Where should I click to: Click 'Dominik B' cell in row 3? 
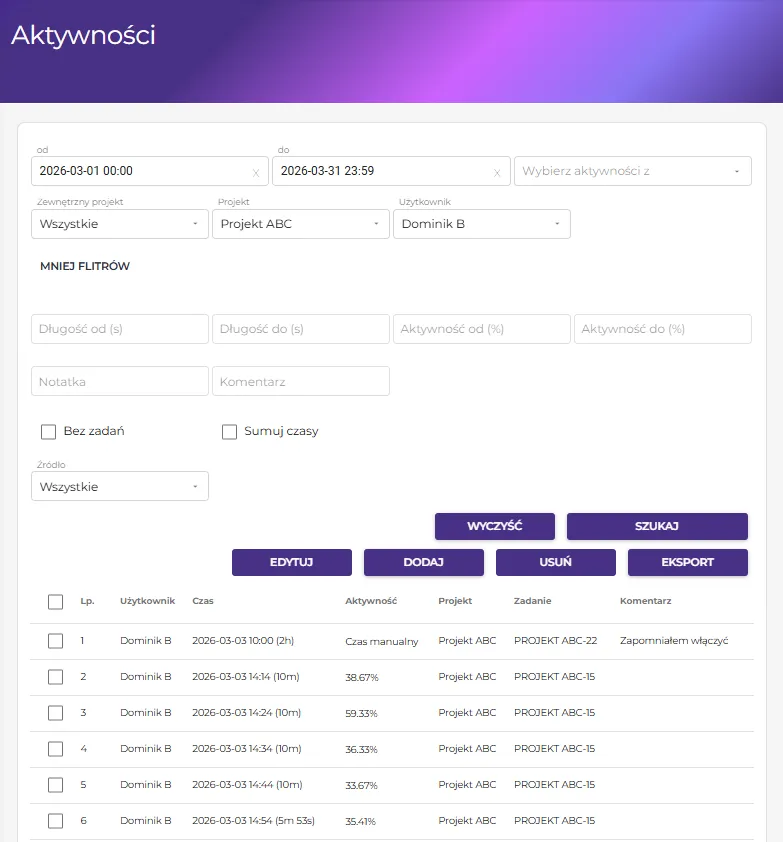pos(146,713)
